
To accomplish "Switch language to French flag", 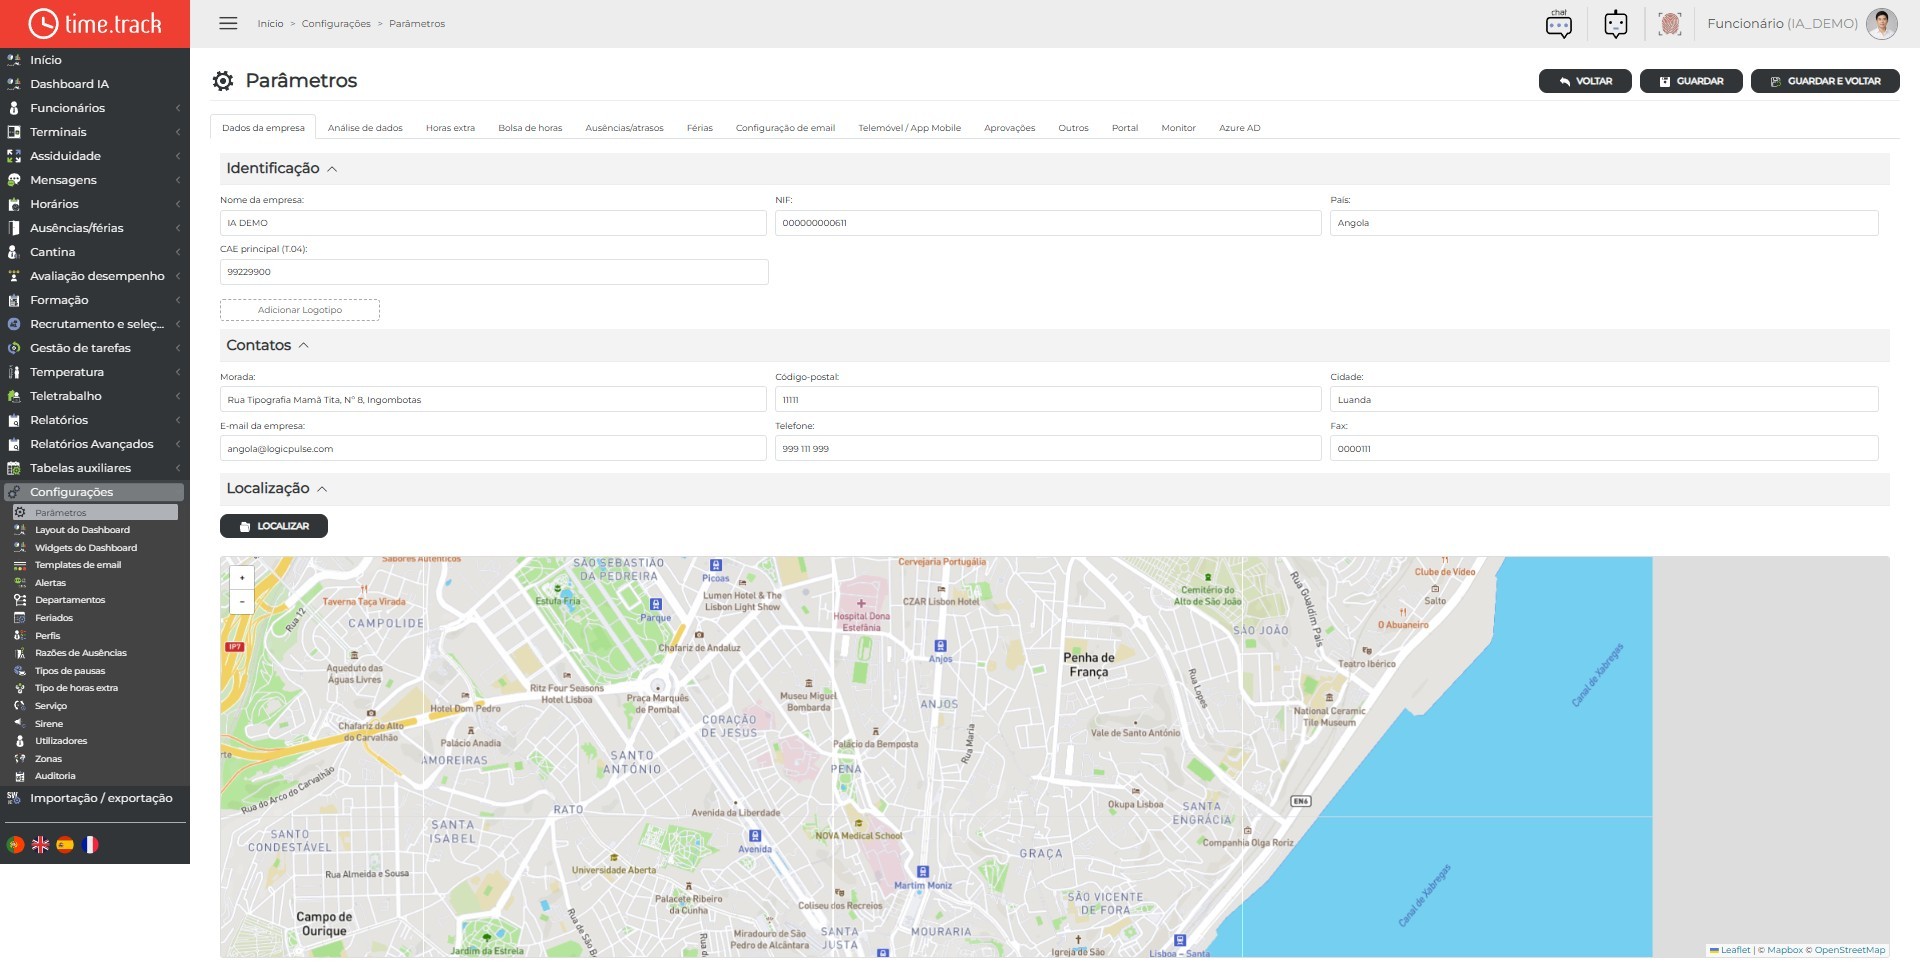I will point(90,844).
